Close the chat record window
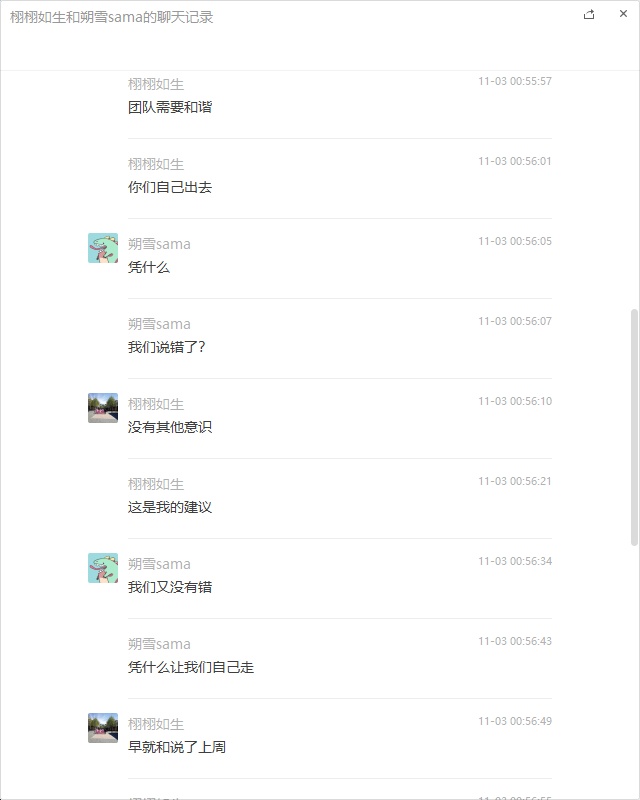Viewport: 640px width, 800px height. [x=623, y=14]
